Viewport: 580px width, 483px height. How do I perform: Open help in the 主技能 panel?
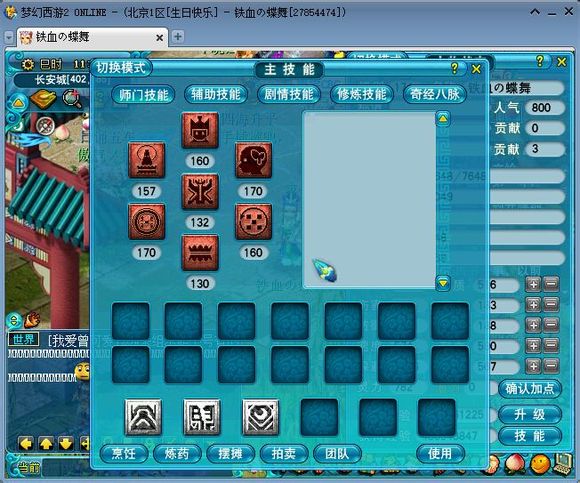point(455,68)
